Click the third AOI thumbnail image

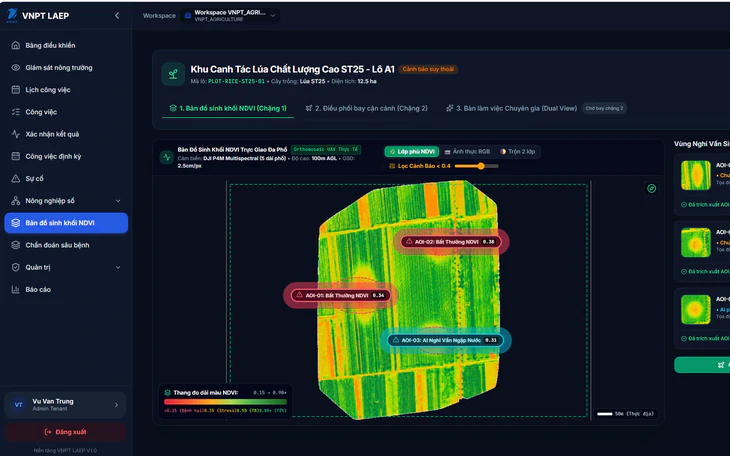[696, 309]
